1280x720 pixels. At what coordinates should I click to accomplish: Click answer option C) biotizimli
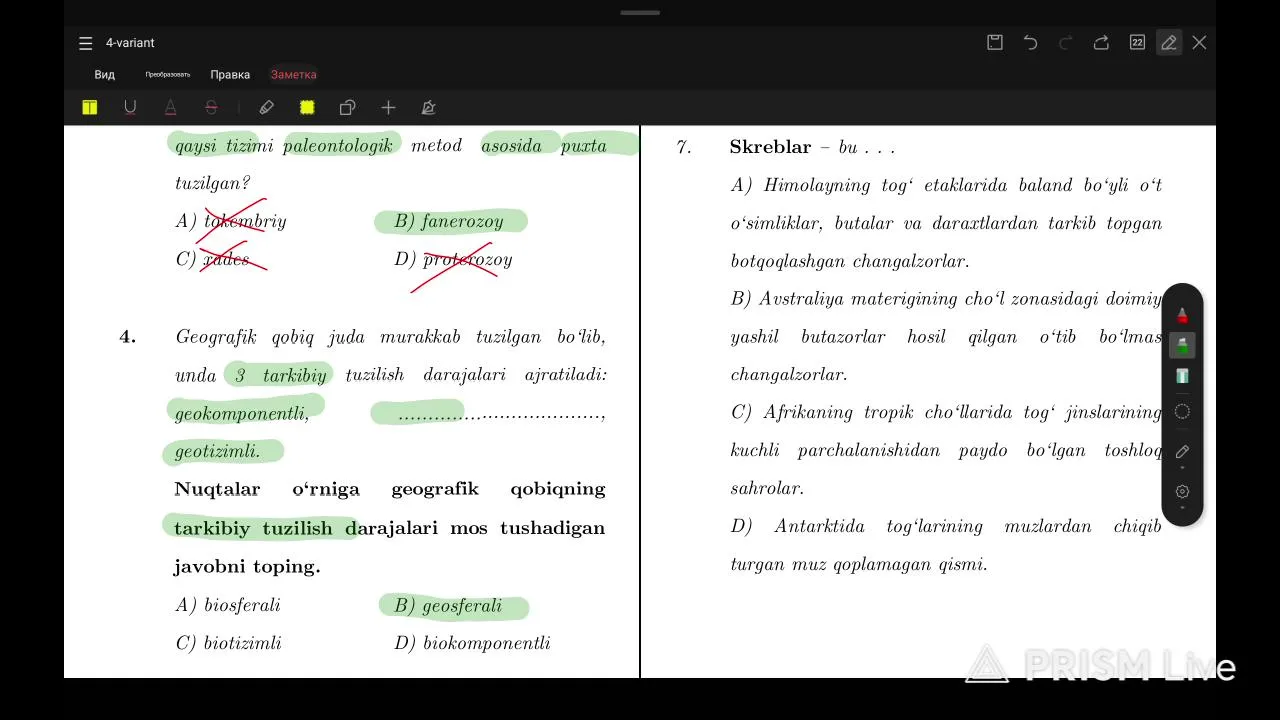click(228, 643)
